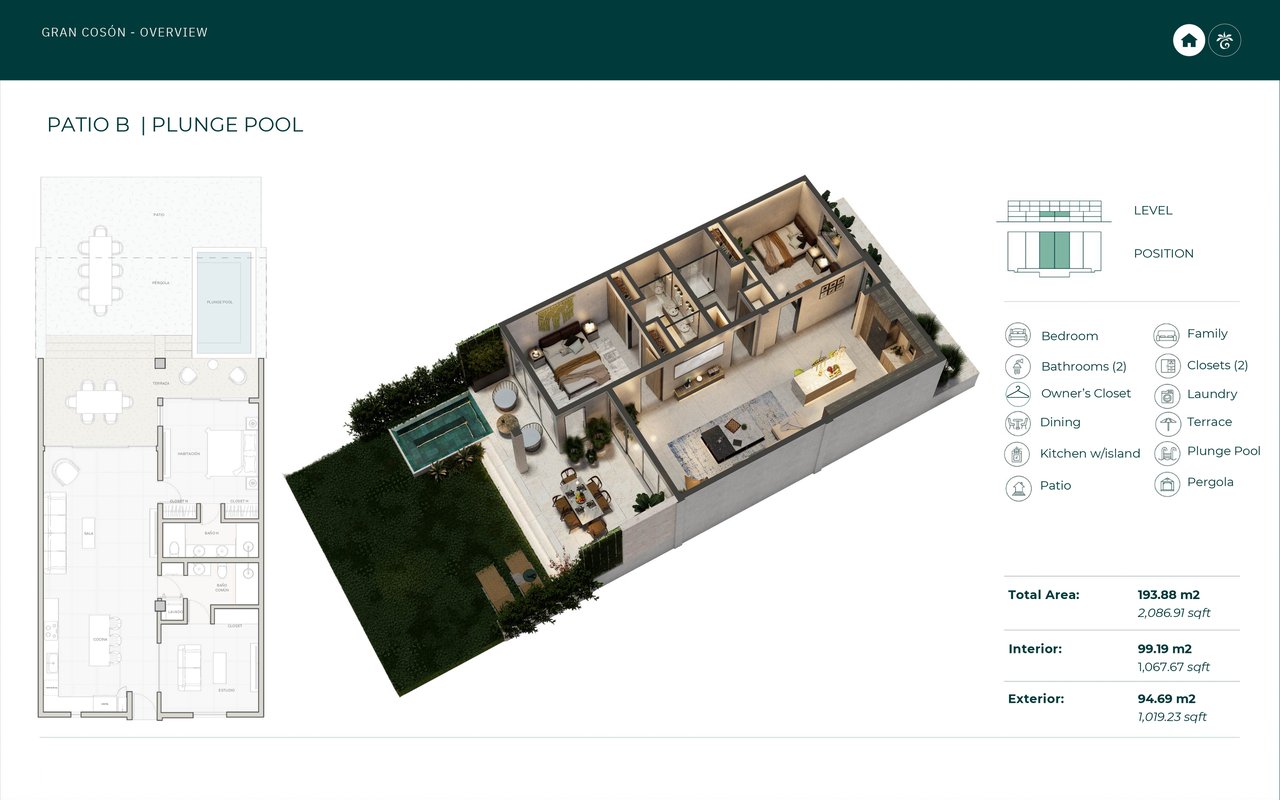Click the Owner's Closet hanger icon

coord(1018,394)
